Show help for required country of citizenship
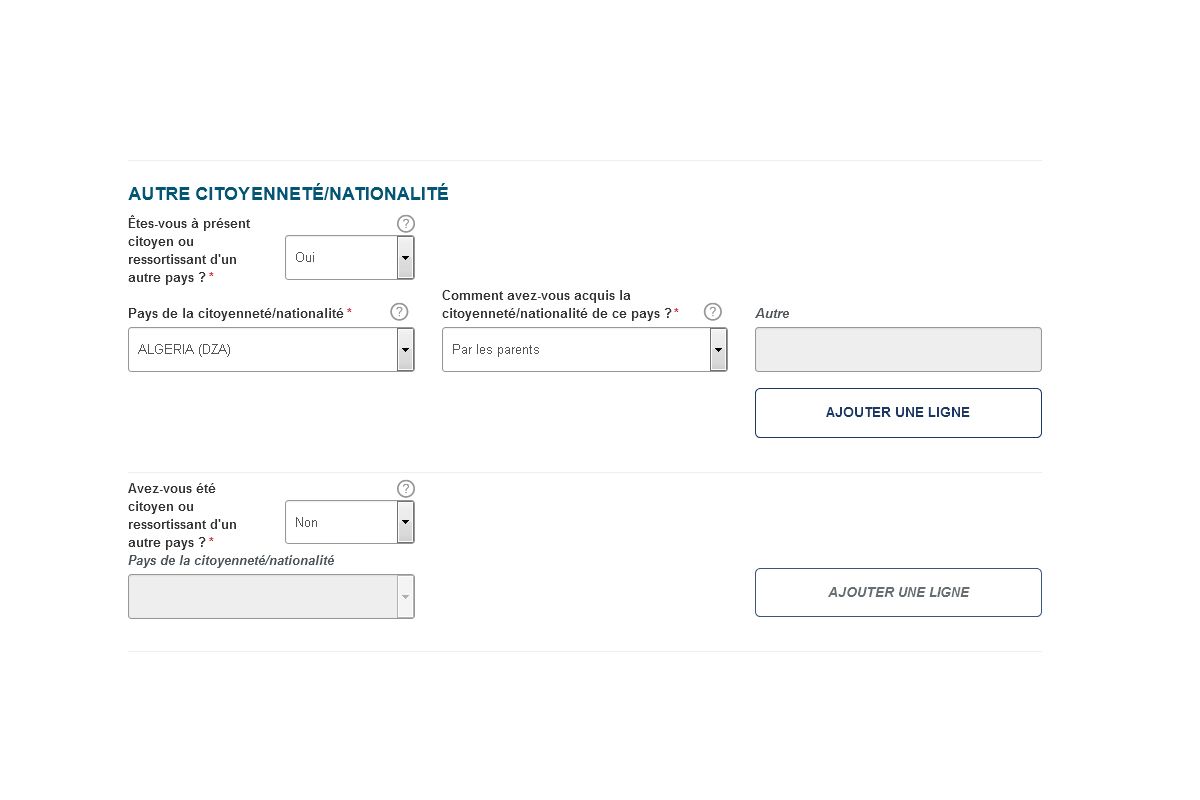This screenshot has height=800, width=1200. click(x=399, y=312)
